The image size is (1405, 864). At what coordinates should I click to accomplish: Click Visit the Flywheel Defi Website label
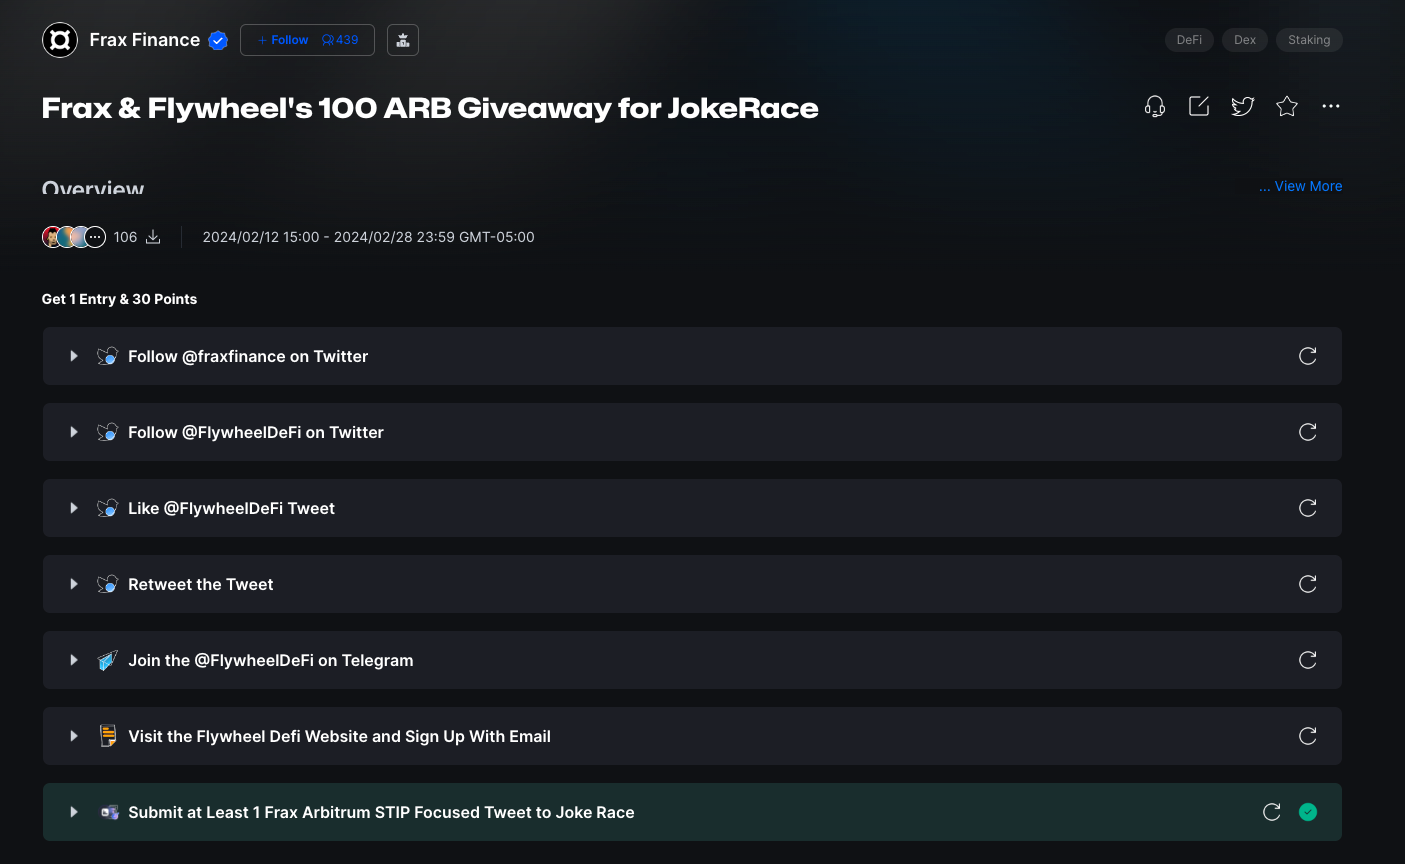(339, 736)
